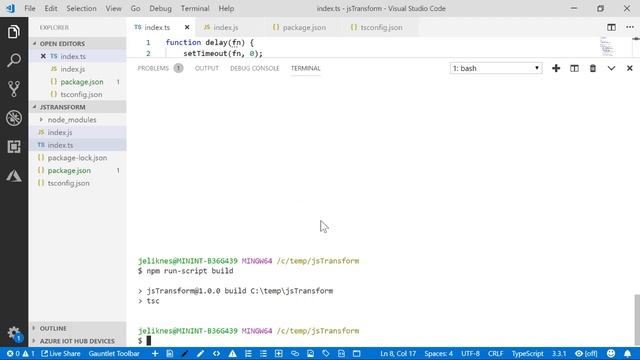Start Live Share session

(x=60, y=353)
